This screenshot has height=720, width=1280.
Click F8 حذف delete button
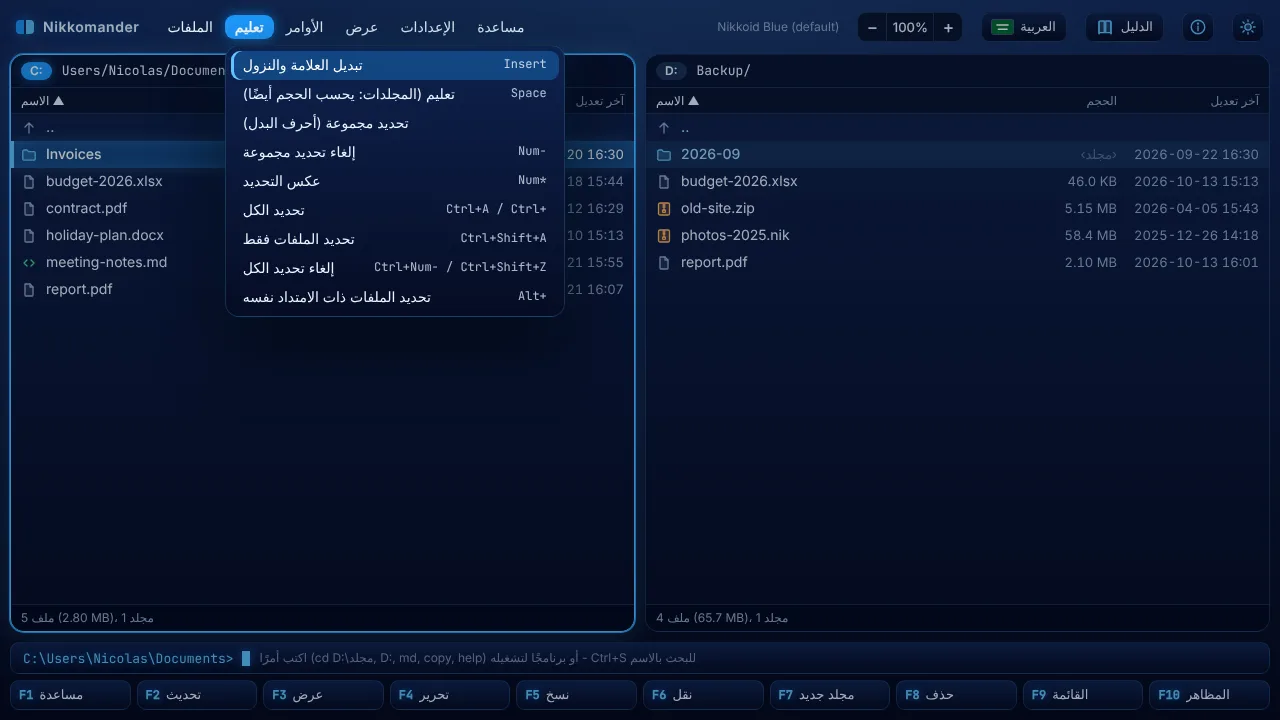(956, 695)
